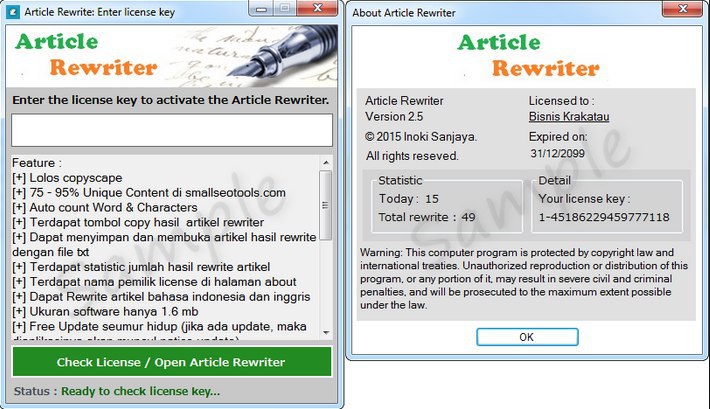The width and height of the screenshot is (710, 409).
Task: Click 'Dapat Rewrite artikel bahasa indonesia dan inggris' line
Action: click(x=161, y=297)
